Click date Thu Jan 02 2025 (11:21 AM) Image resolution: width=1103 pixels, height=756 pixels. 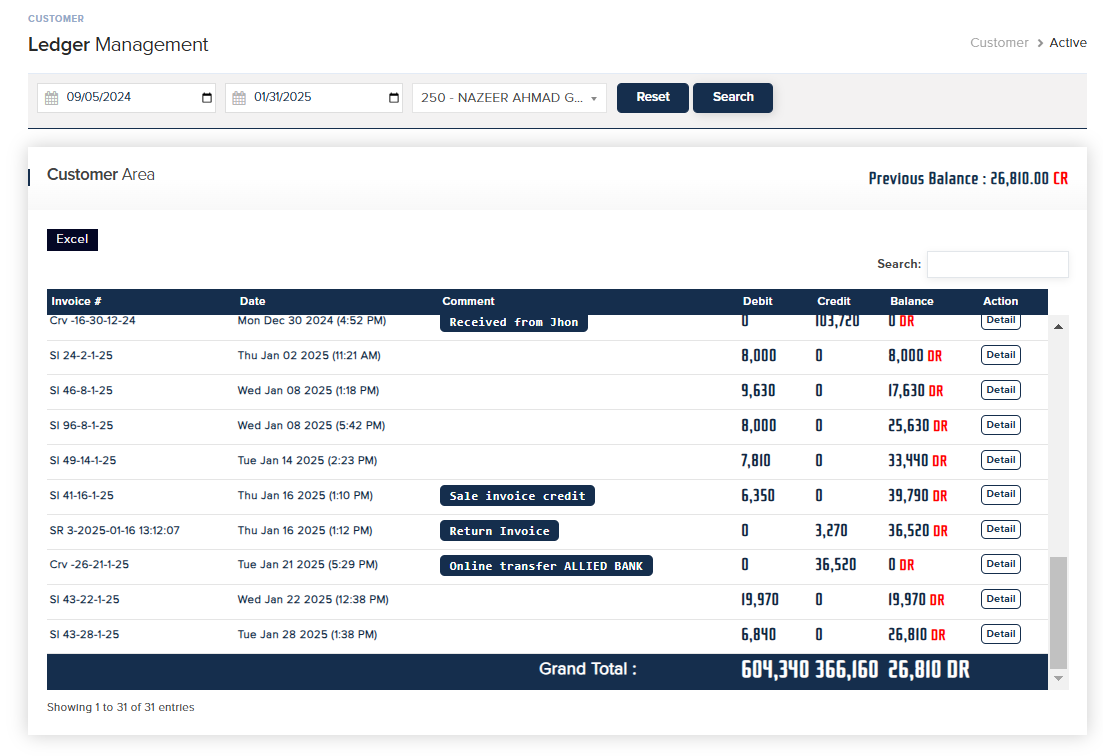pos(309,356)
